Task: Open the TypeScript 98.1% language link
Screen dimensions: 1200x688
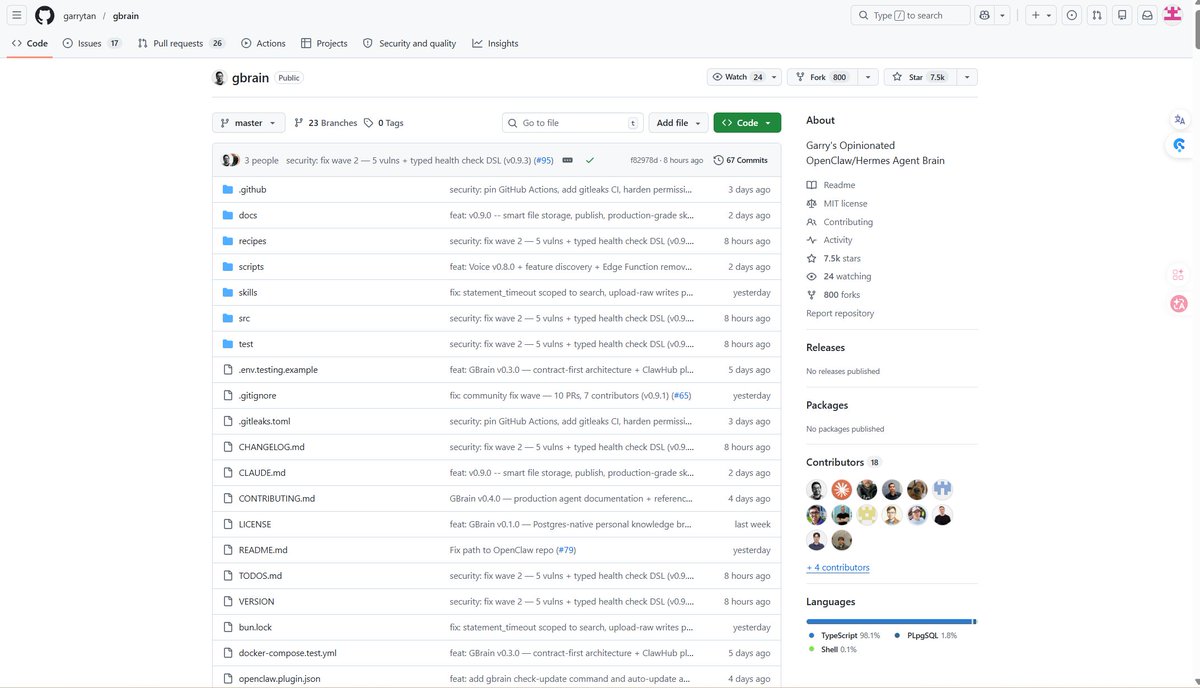Action: [x=844, y=636]
